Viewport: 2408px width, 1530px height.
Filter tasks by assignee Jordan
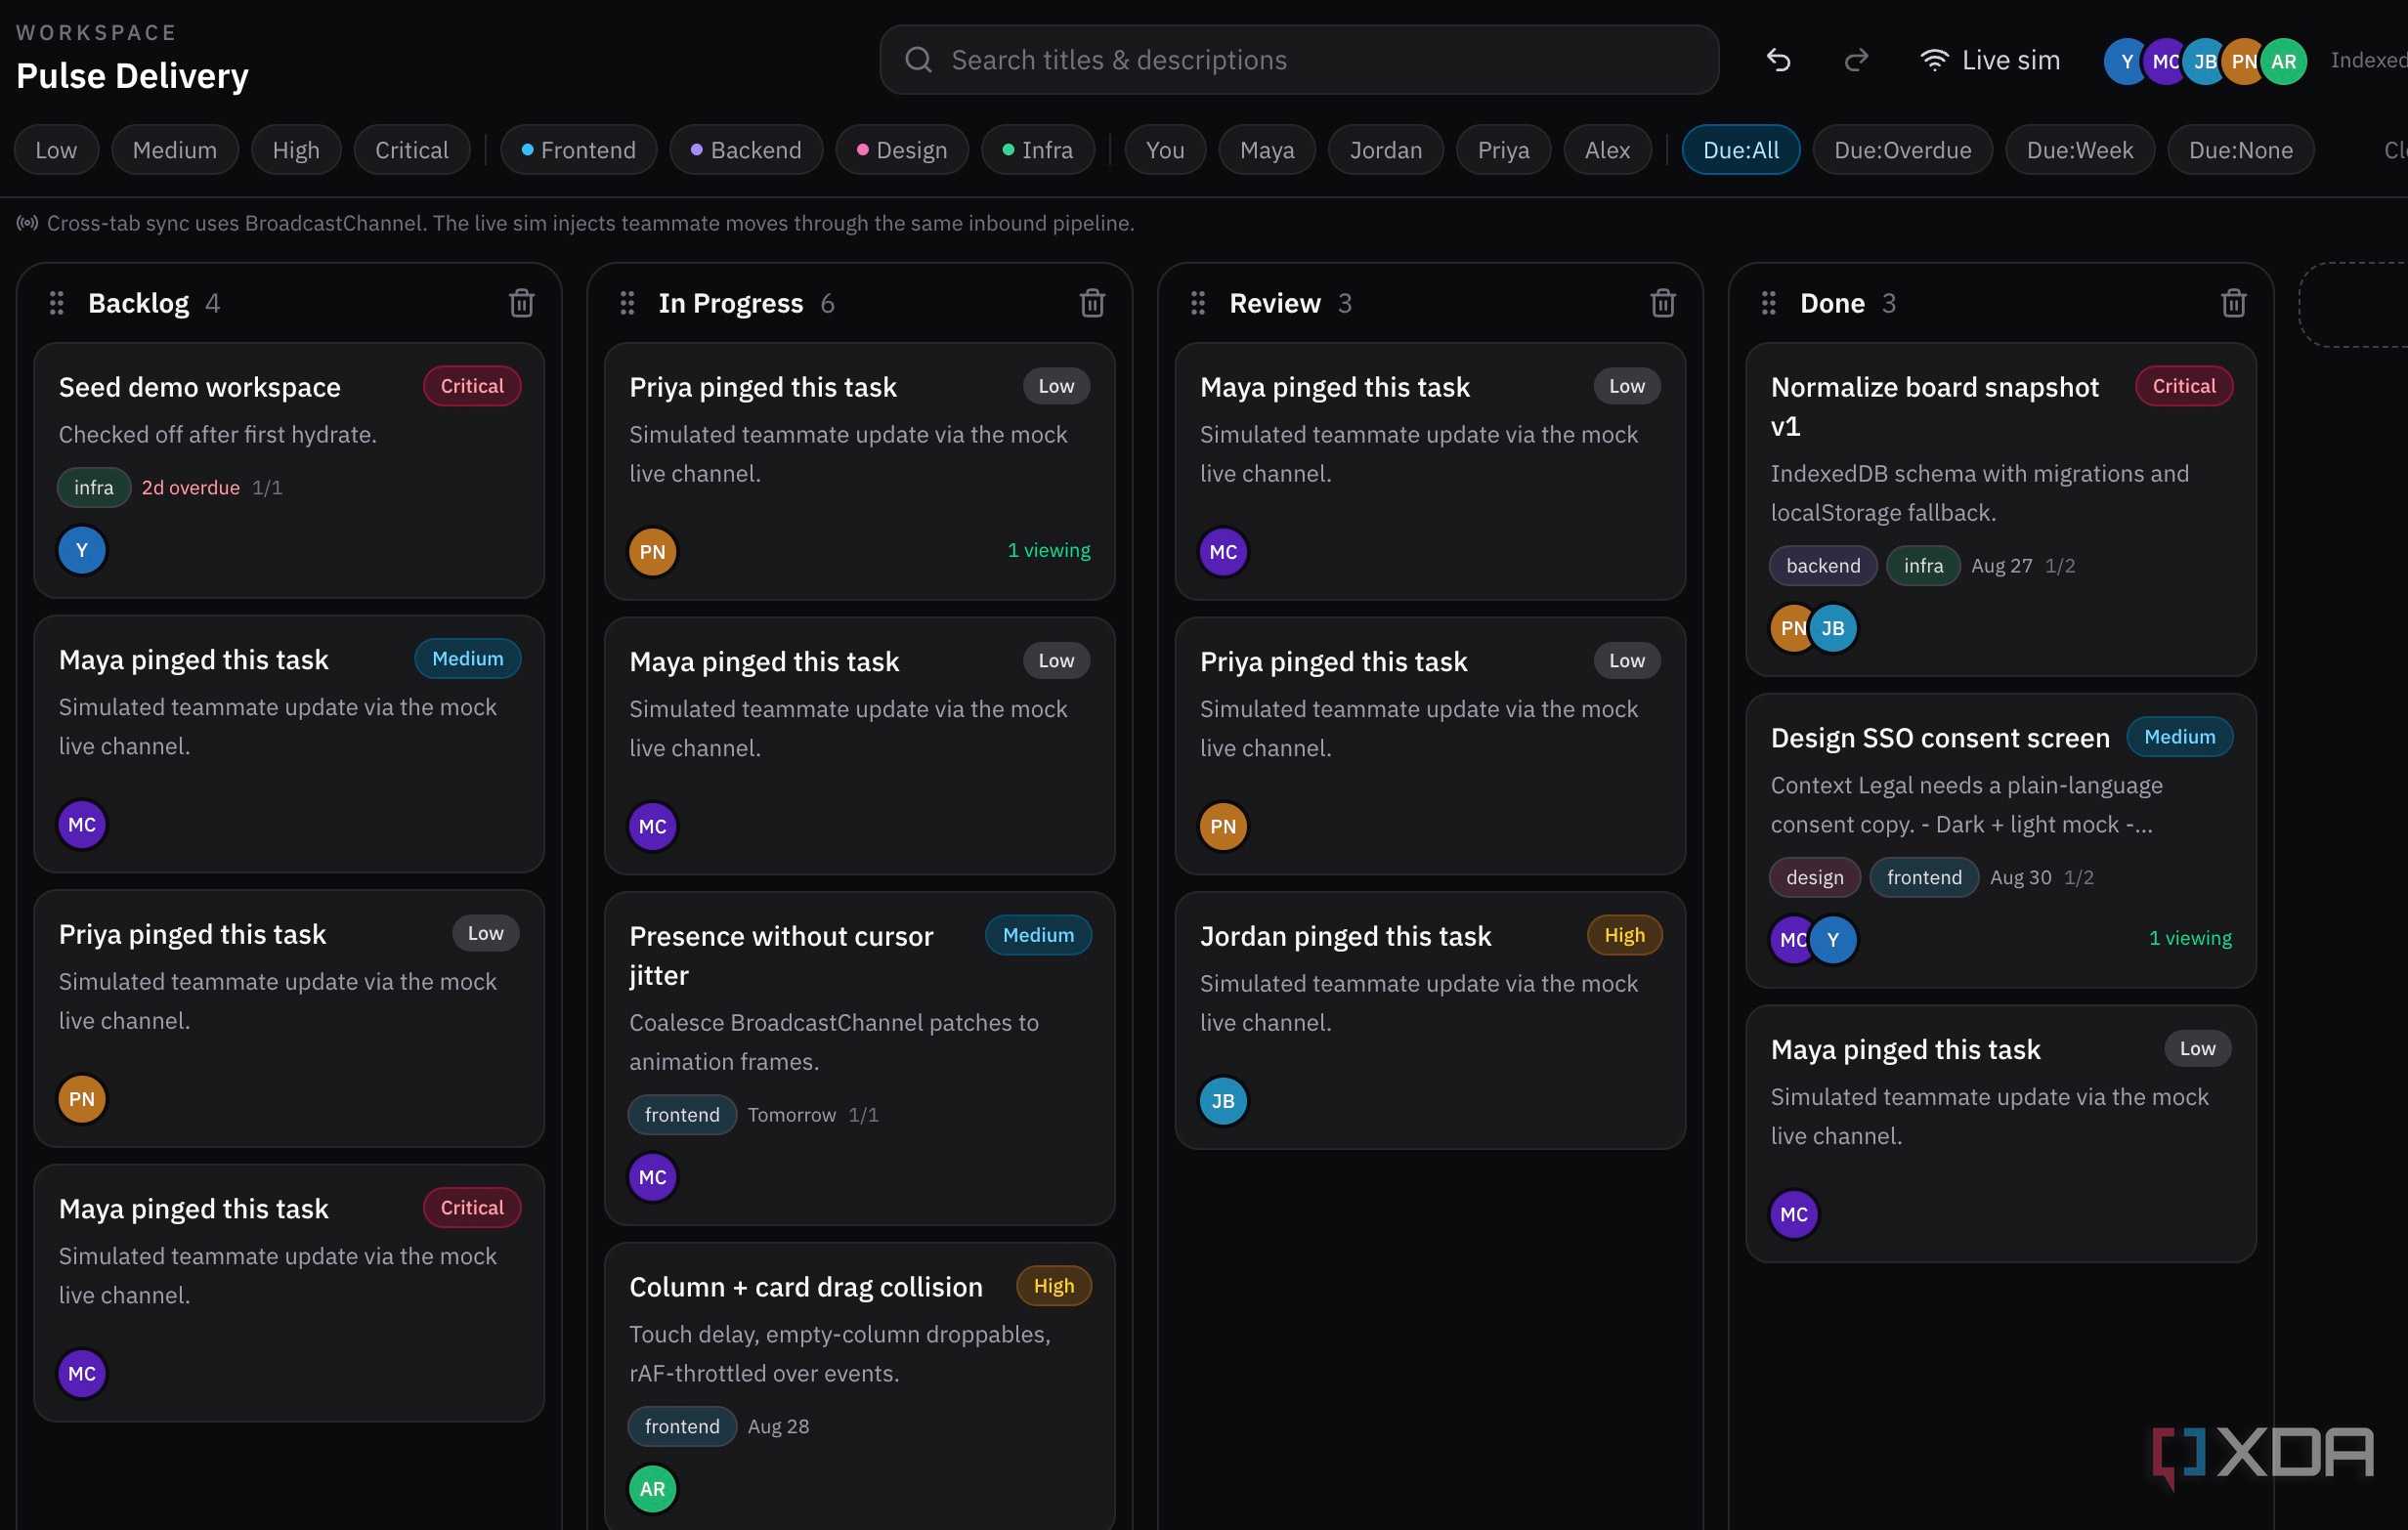(x=1385, y=150)
